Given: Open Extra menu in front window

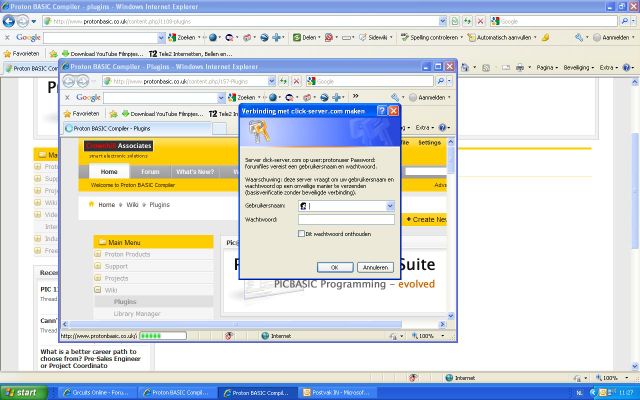Looking at the screenshot, I should [422, 128].
